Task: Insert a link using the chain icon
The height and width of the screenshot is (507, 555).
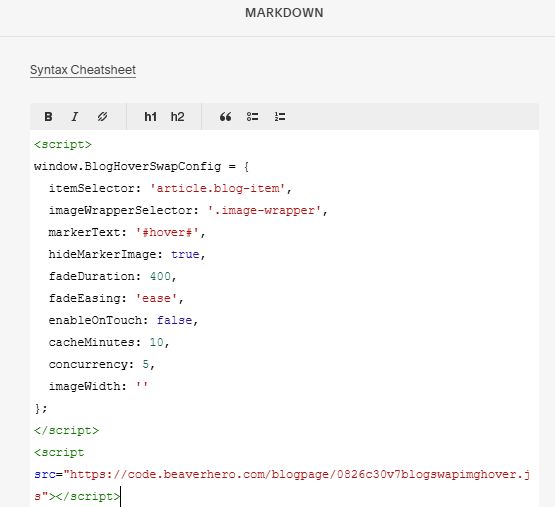Action: pos(102,117)
